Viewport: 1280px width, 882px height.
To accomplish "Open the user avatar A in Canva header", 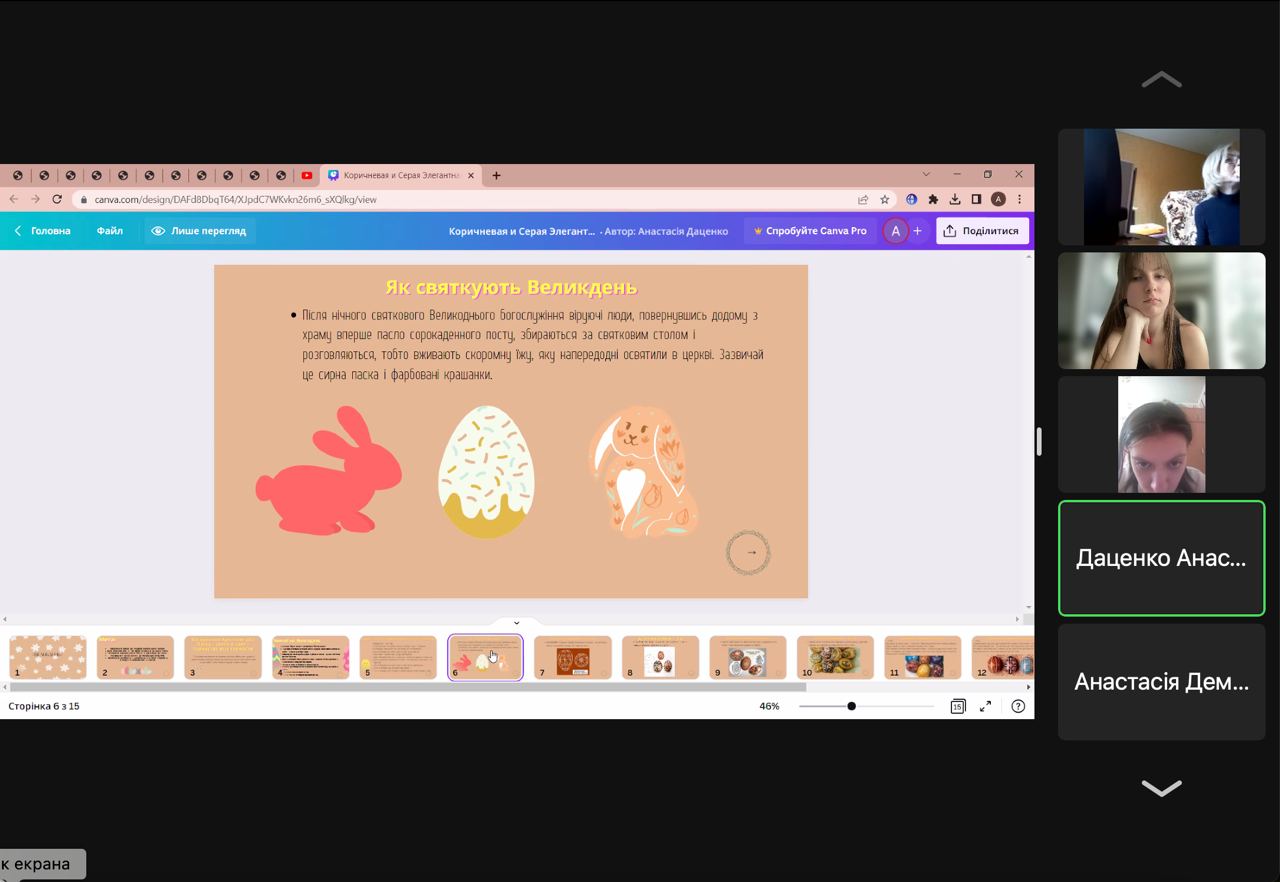I will pyautogui.click(x=895, y=231).
